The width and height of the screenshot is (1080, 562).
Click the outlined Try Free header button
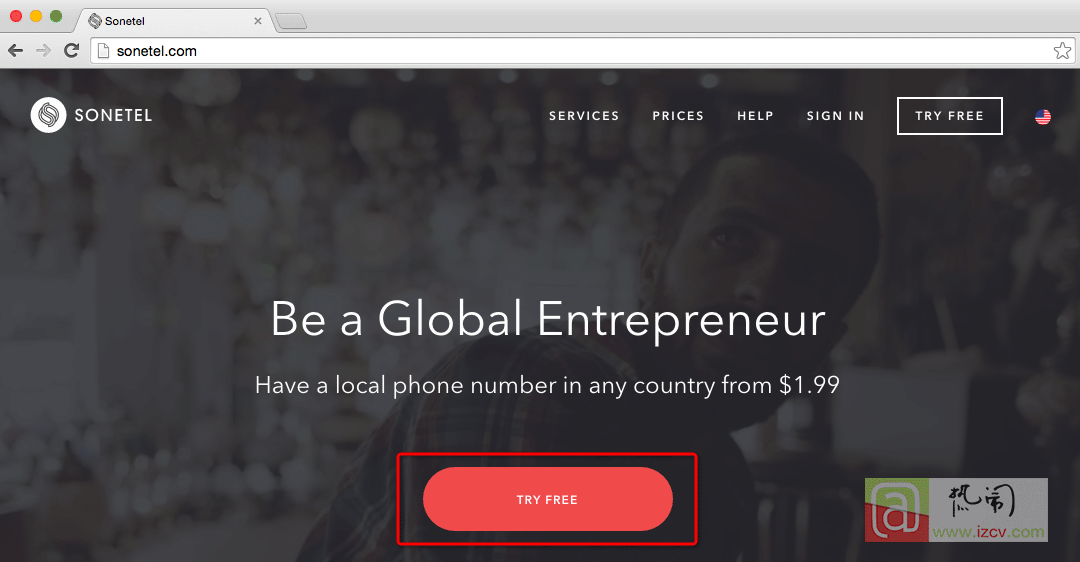949,116
